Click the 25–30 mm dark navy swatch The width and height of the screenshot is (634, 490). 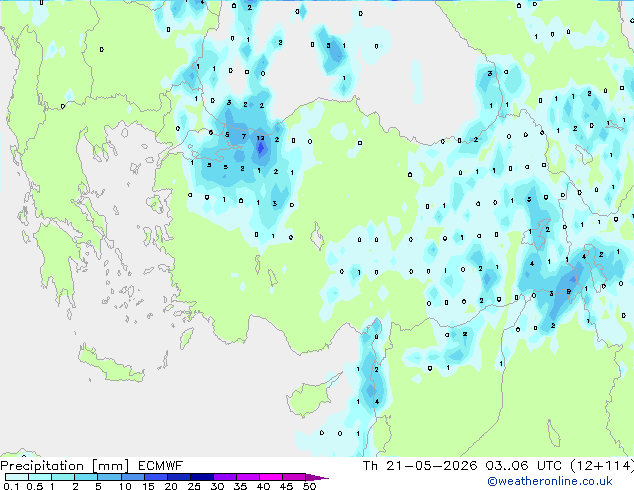point(202,477)
